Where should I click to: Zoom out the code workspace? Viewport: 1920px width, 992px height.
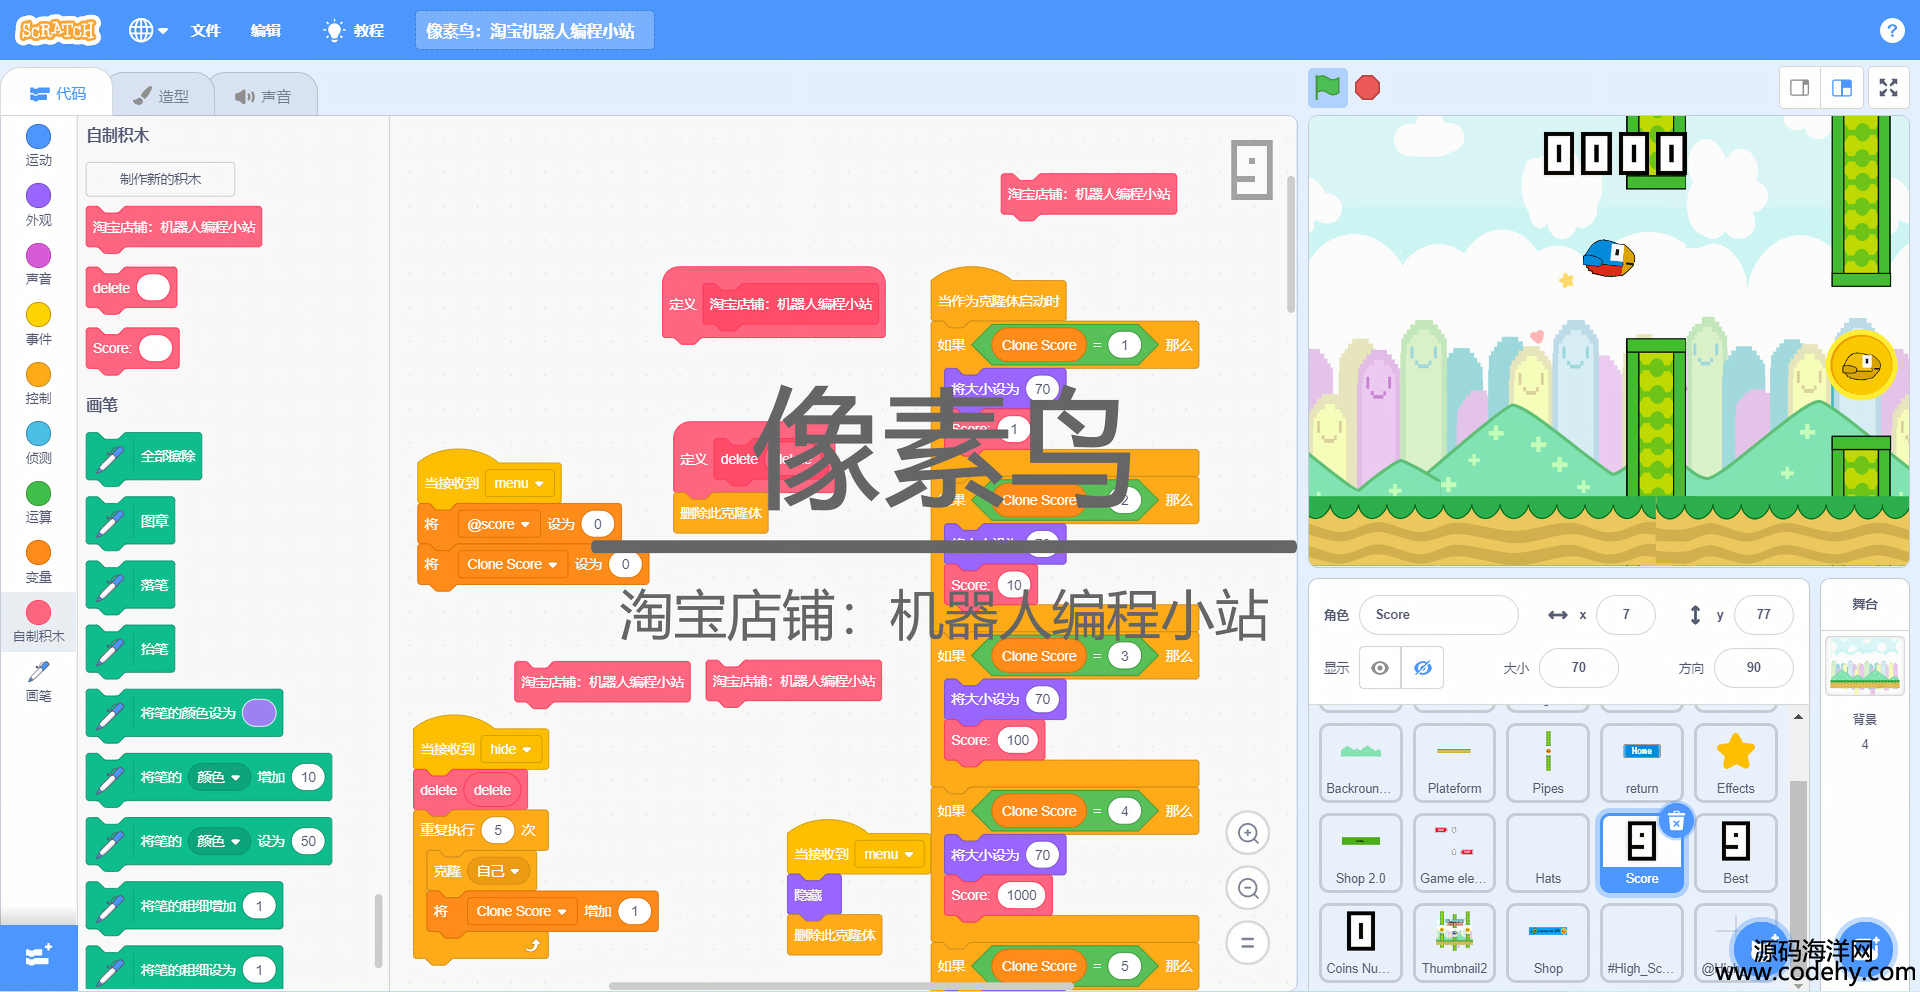(x=1248, y=888)
